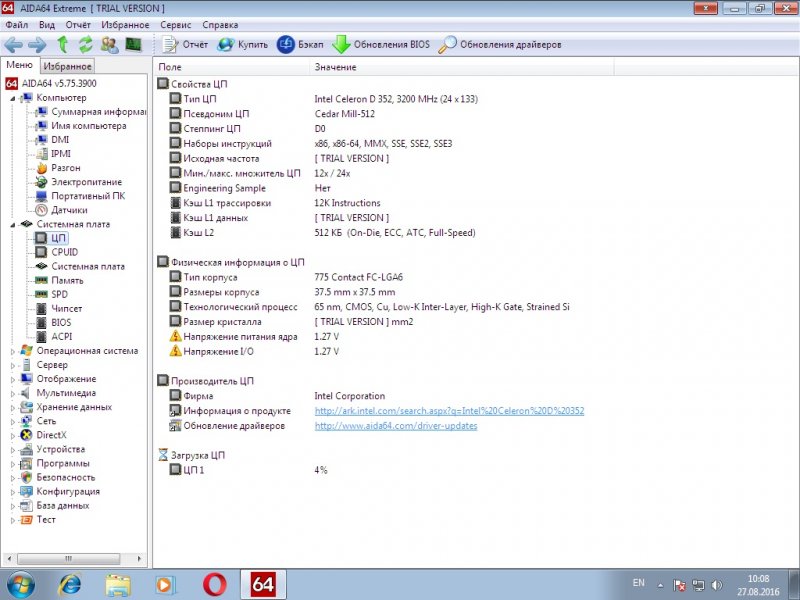Click the green Refresh arrows toolbar icon
Image resolution: width=800 pixels, height=600 pixels.
85,45
